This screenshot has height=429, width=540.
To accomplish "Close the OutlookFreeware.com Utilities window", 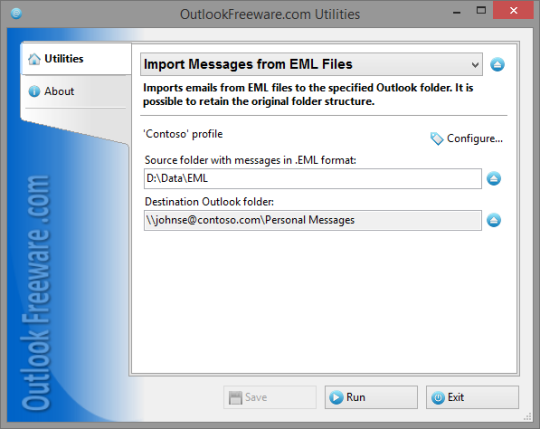I will click(x=513, y=11).
